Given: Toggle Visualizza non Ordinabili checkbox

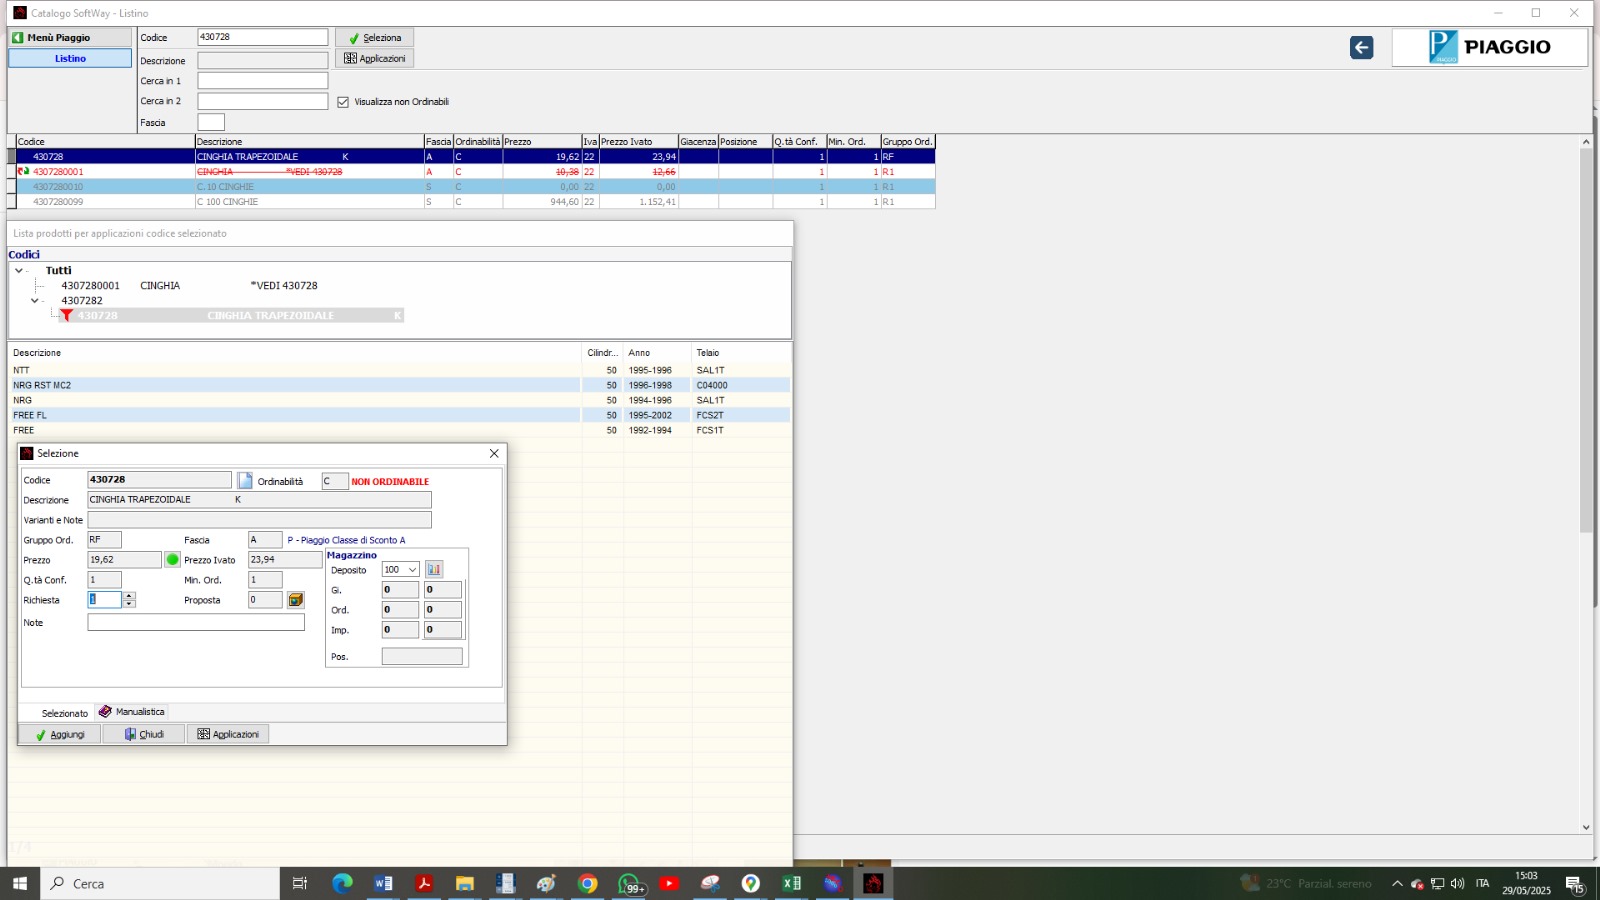Looking at the screenshot, I should [x=343, y=102].
